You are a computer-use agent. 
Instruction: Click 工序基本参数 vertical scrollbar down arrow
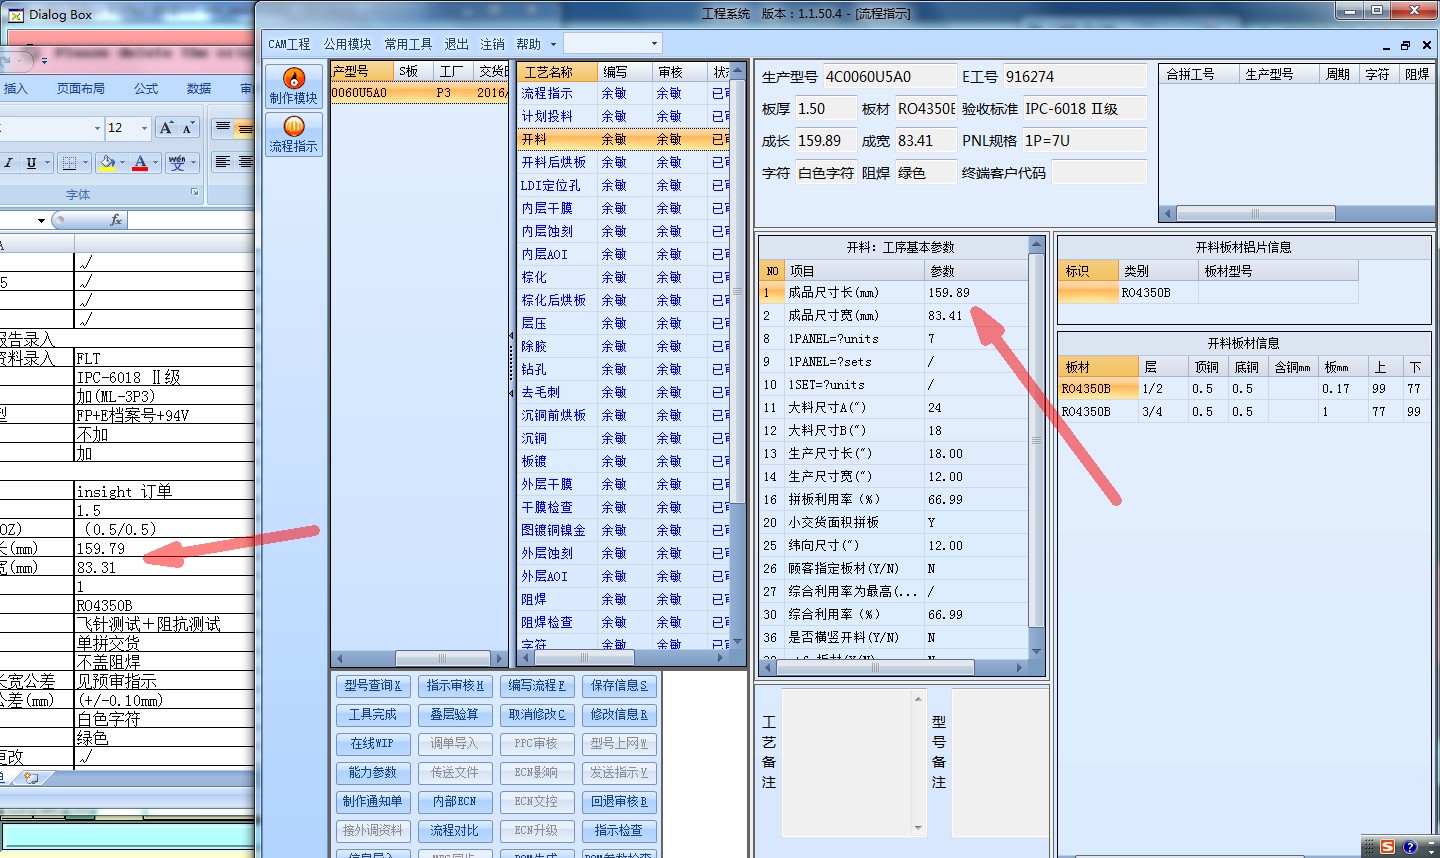(x=1036, y=651)
